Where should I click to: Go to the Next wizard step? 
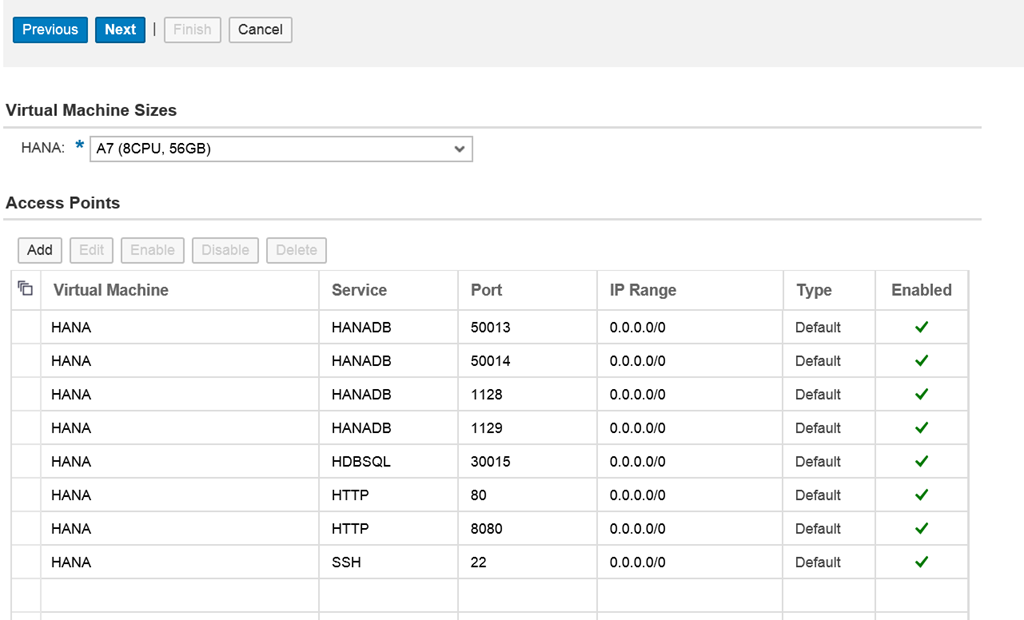click(120, 30)
